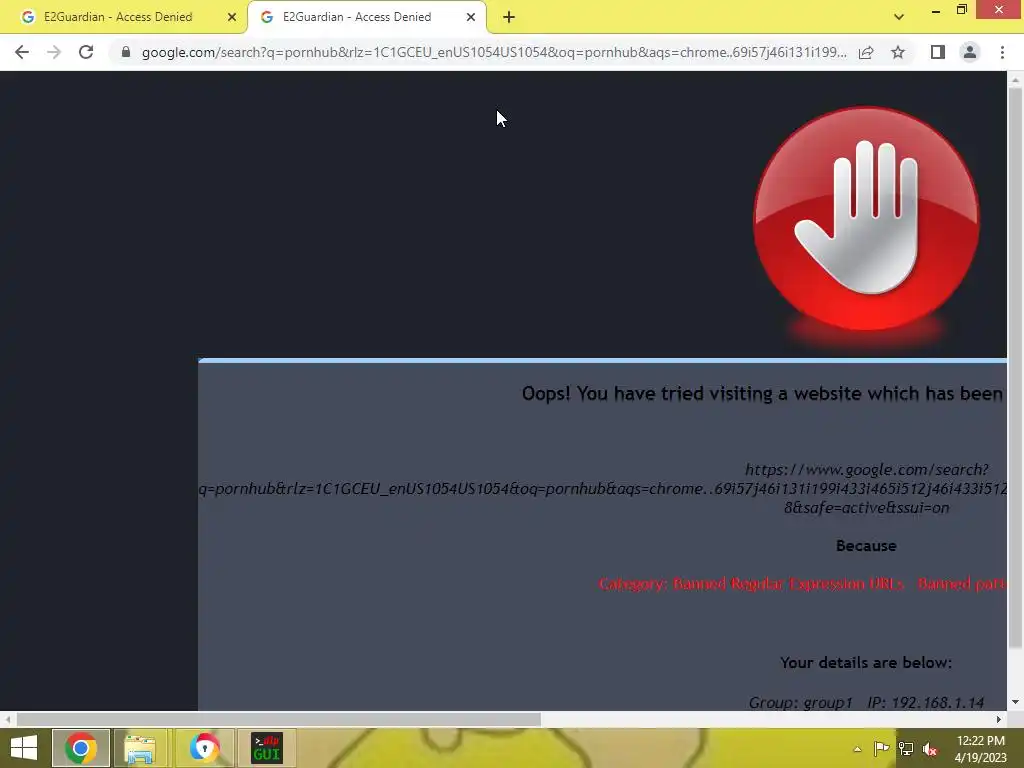Go back to the previous page
This screenshot has width=1024, height=768.
click(22, 52)
